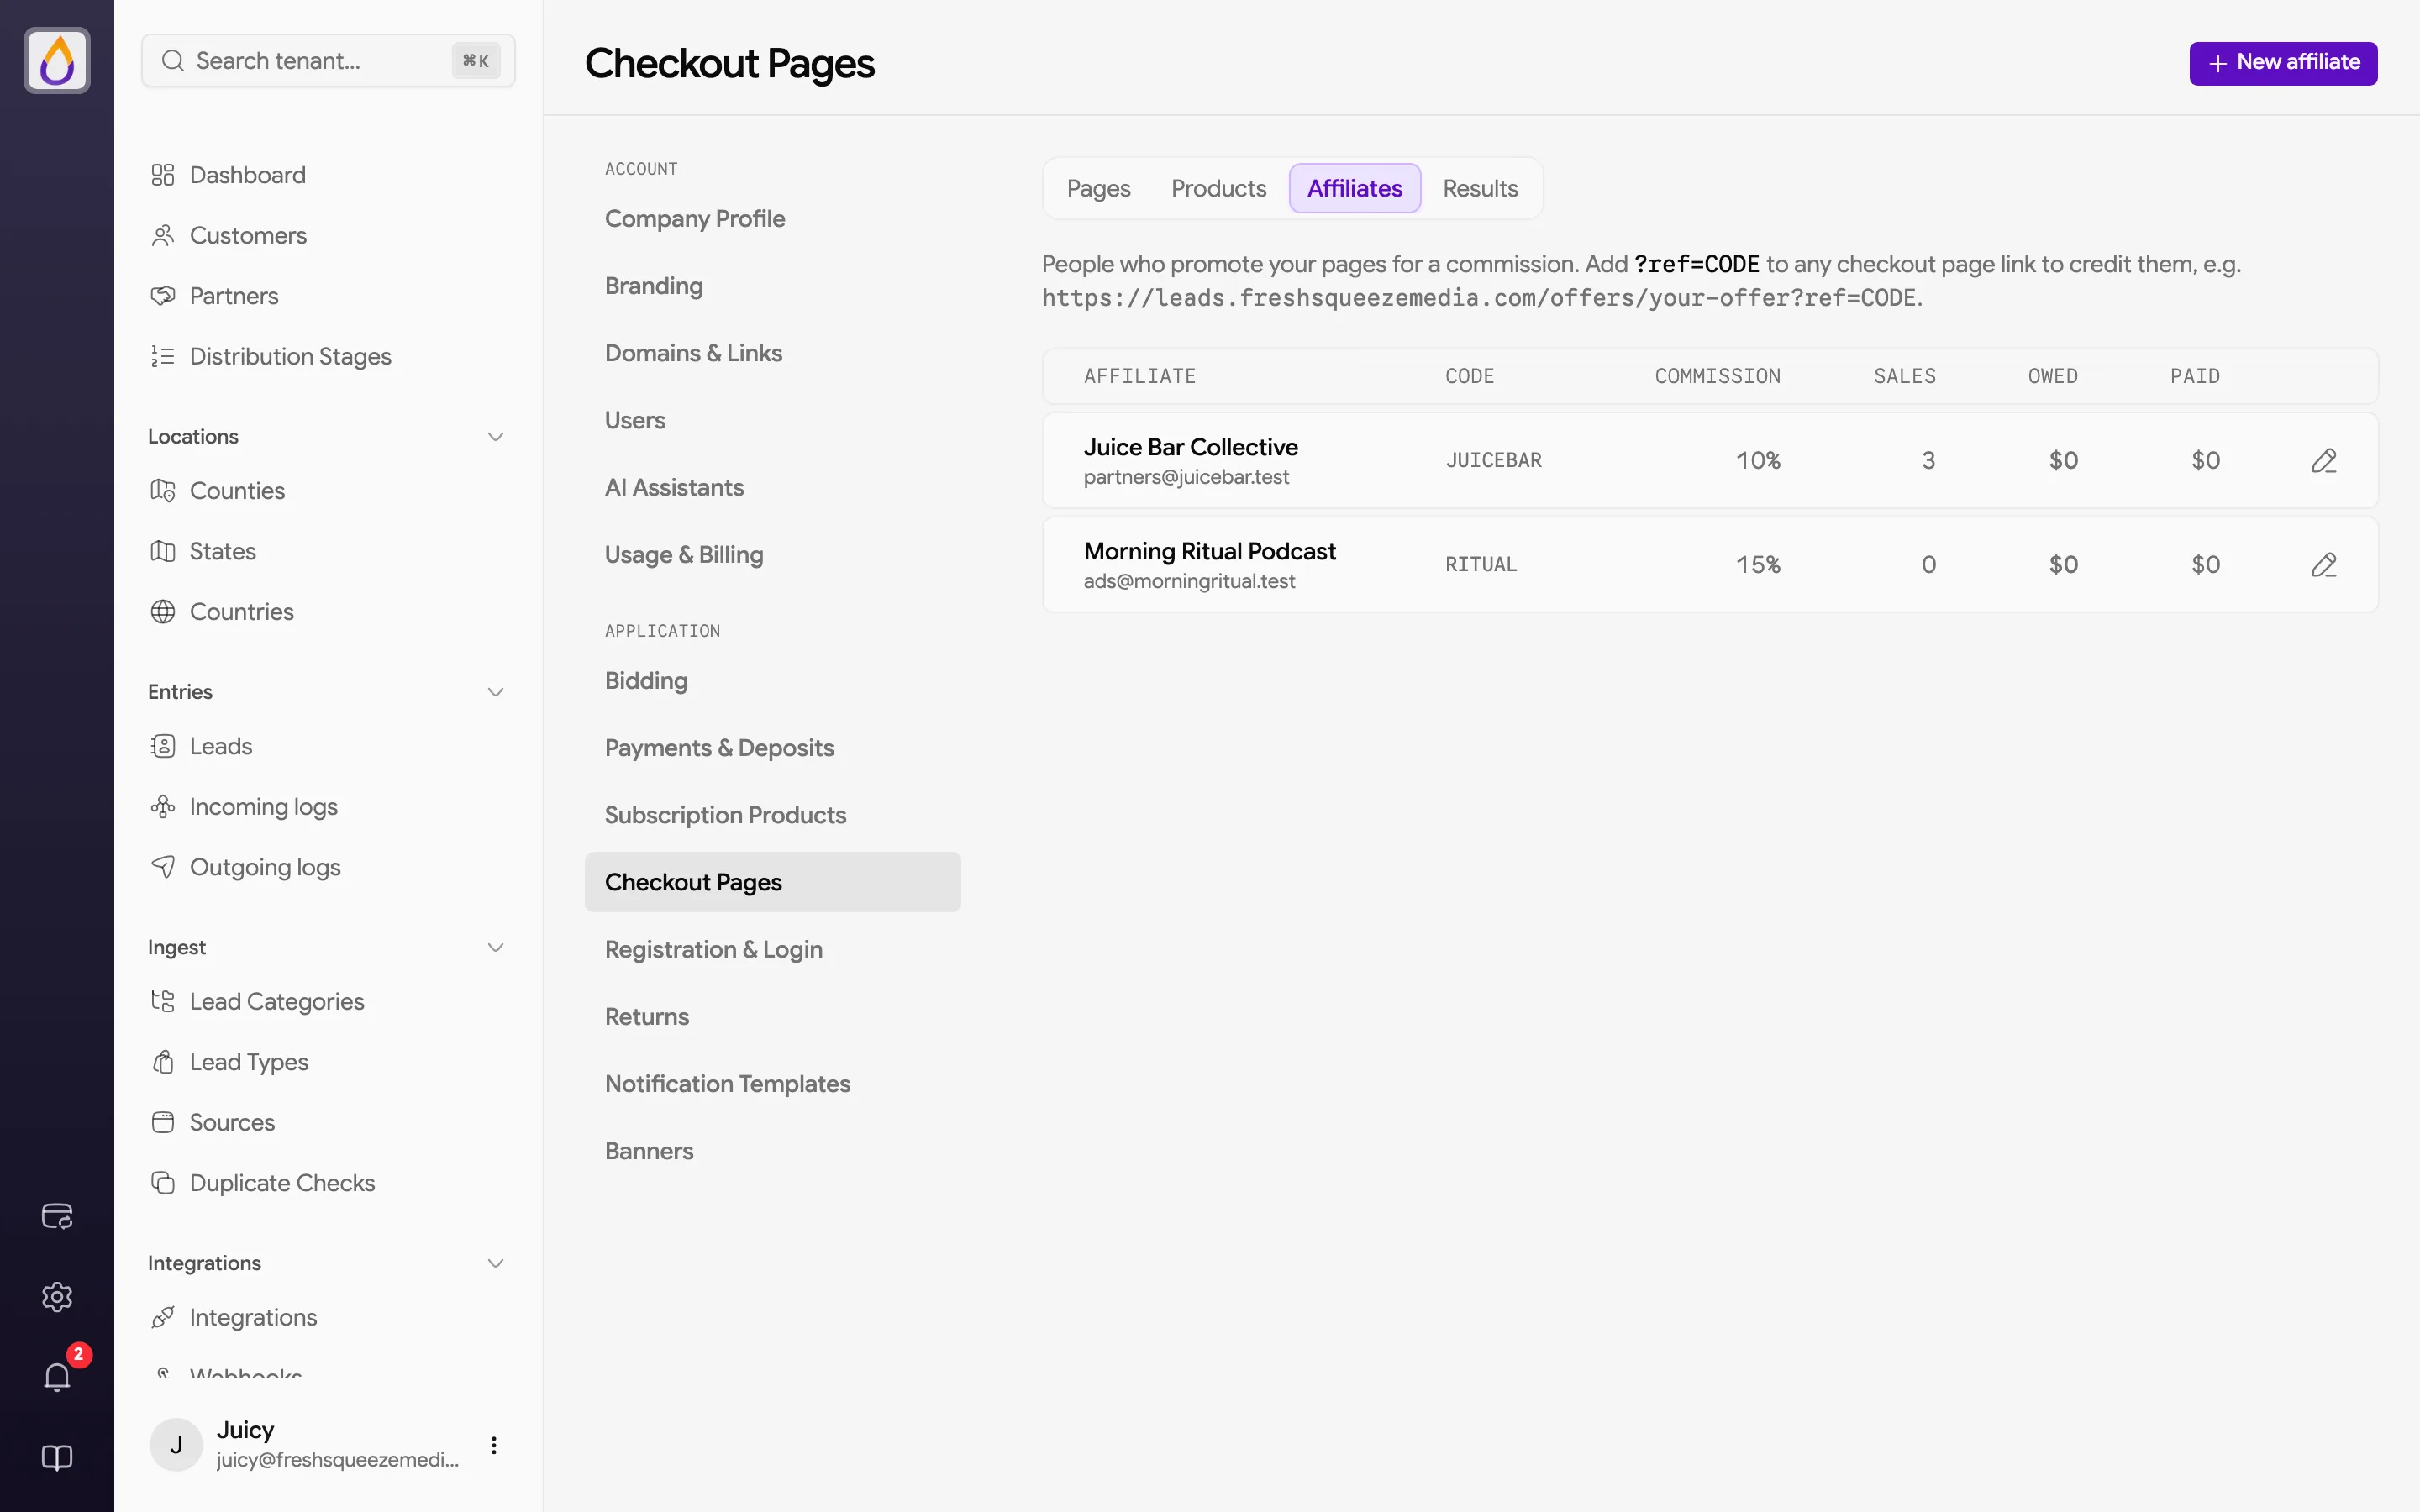Switch to the Results tab

1480,188
